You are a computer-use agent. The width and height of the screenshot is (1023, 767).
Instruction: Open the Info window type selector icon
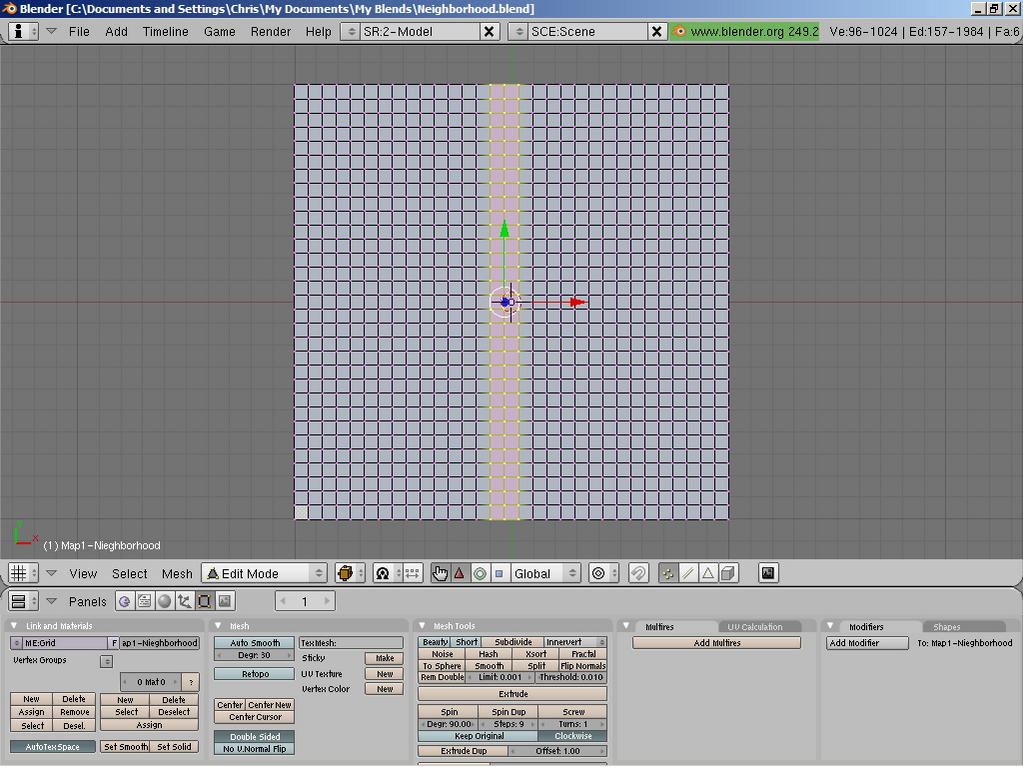click(23, 31)
